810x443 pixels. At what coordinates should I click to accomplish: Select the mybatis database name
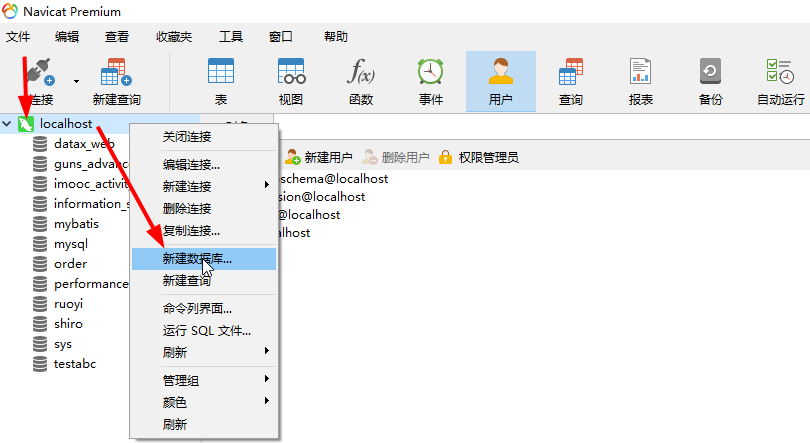pyautogui.click(x=76, y=224)
